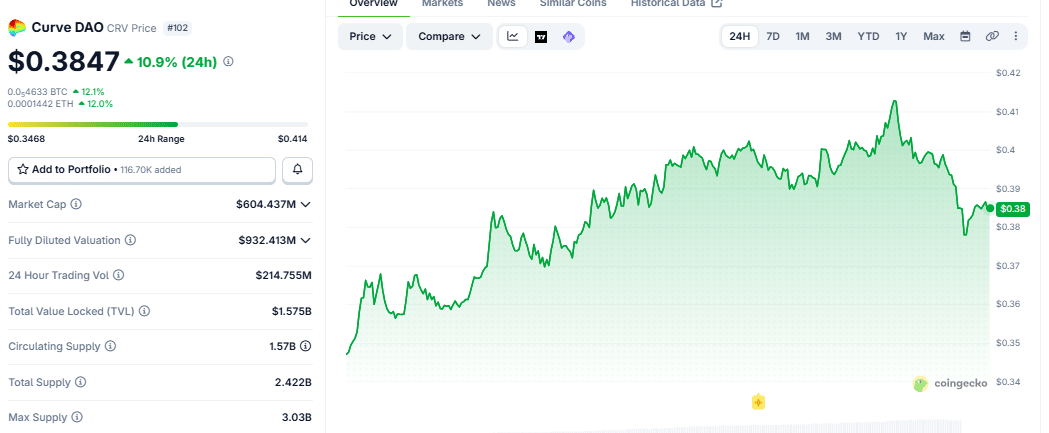The height and width of the screenshot is (433, 1049).
Task: Click the yellow event marker below chart
Action: point(758,402)
